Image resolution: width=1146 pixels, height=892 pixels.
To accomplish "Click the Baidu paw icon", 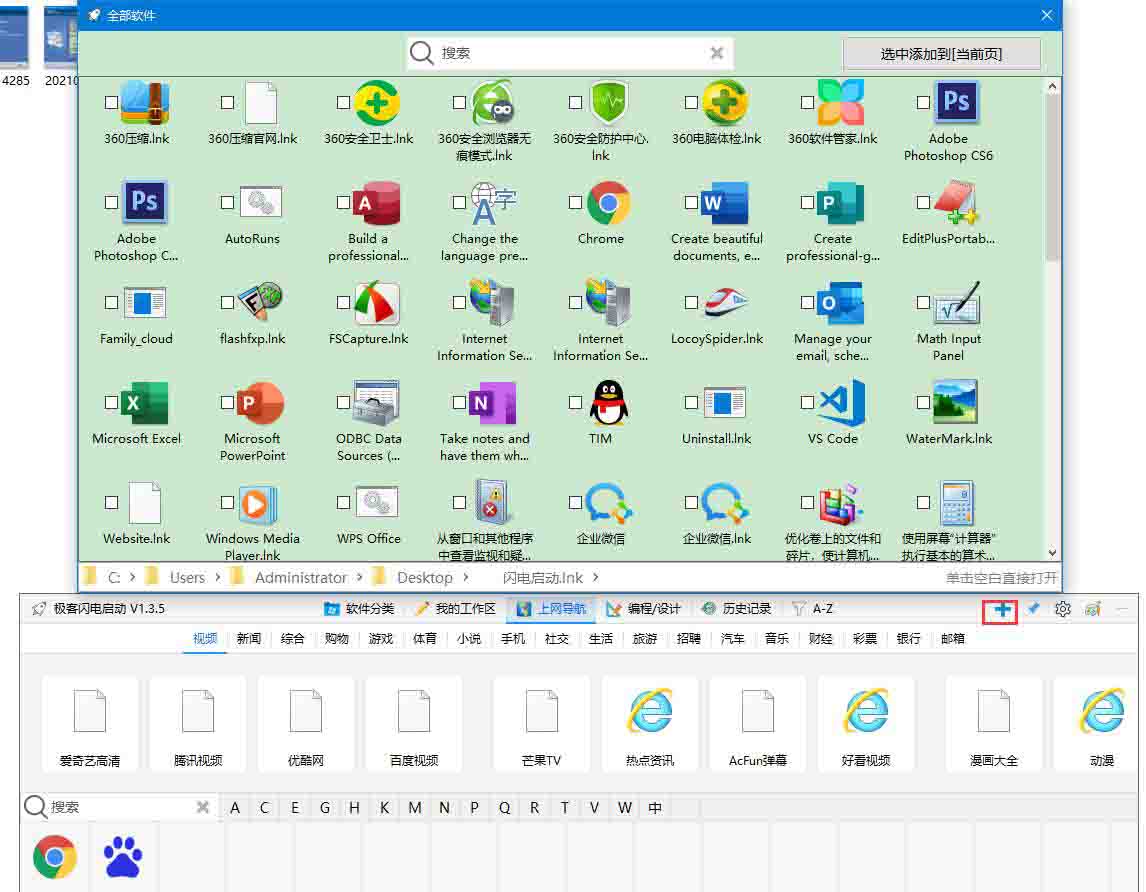I will pos(122,857).
